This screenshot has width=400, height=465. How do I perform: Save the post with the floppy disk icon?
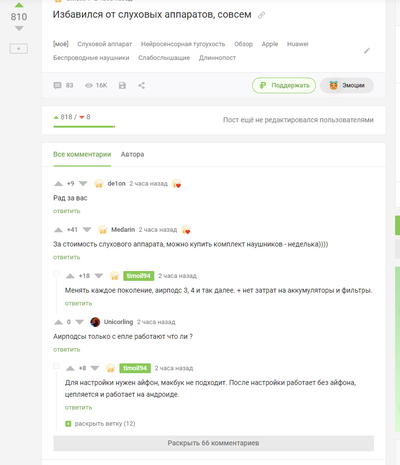(122, 86)
